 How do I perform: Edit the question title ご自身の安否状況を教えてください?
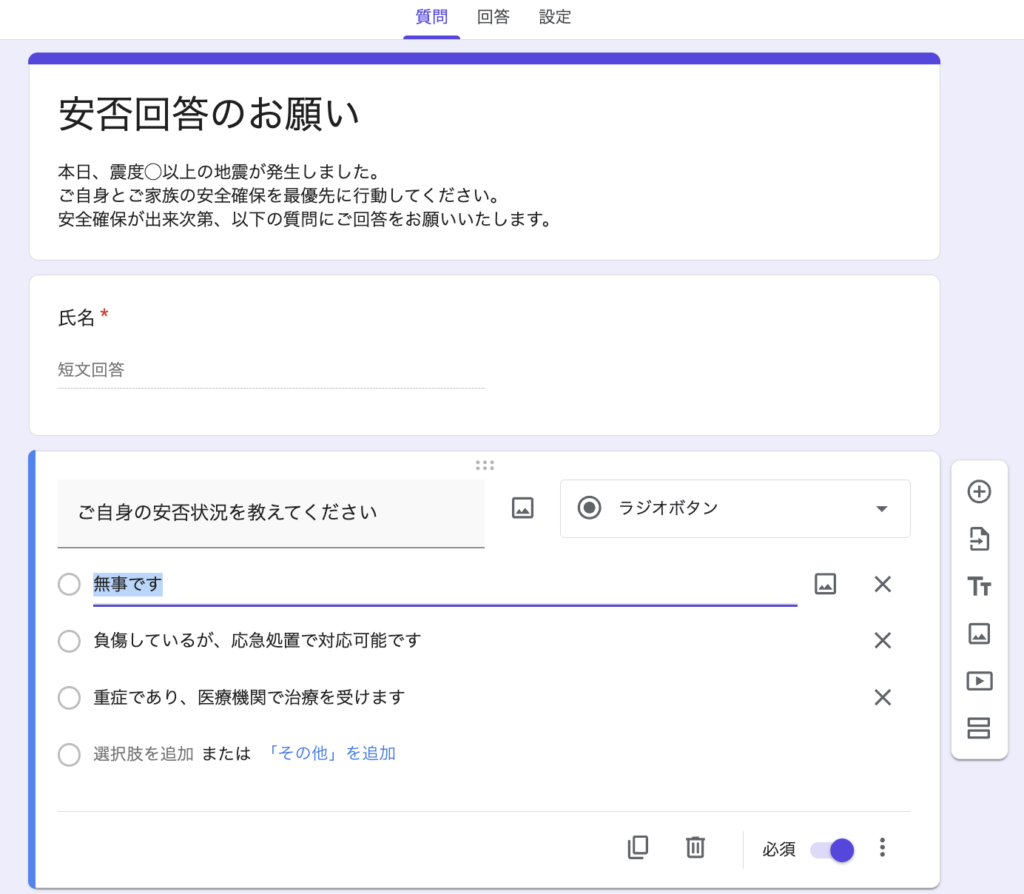click(x=271, y=513)
